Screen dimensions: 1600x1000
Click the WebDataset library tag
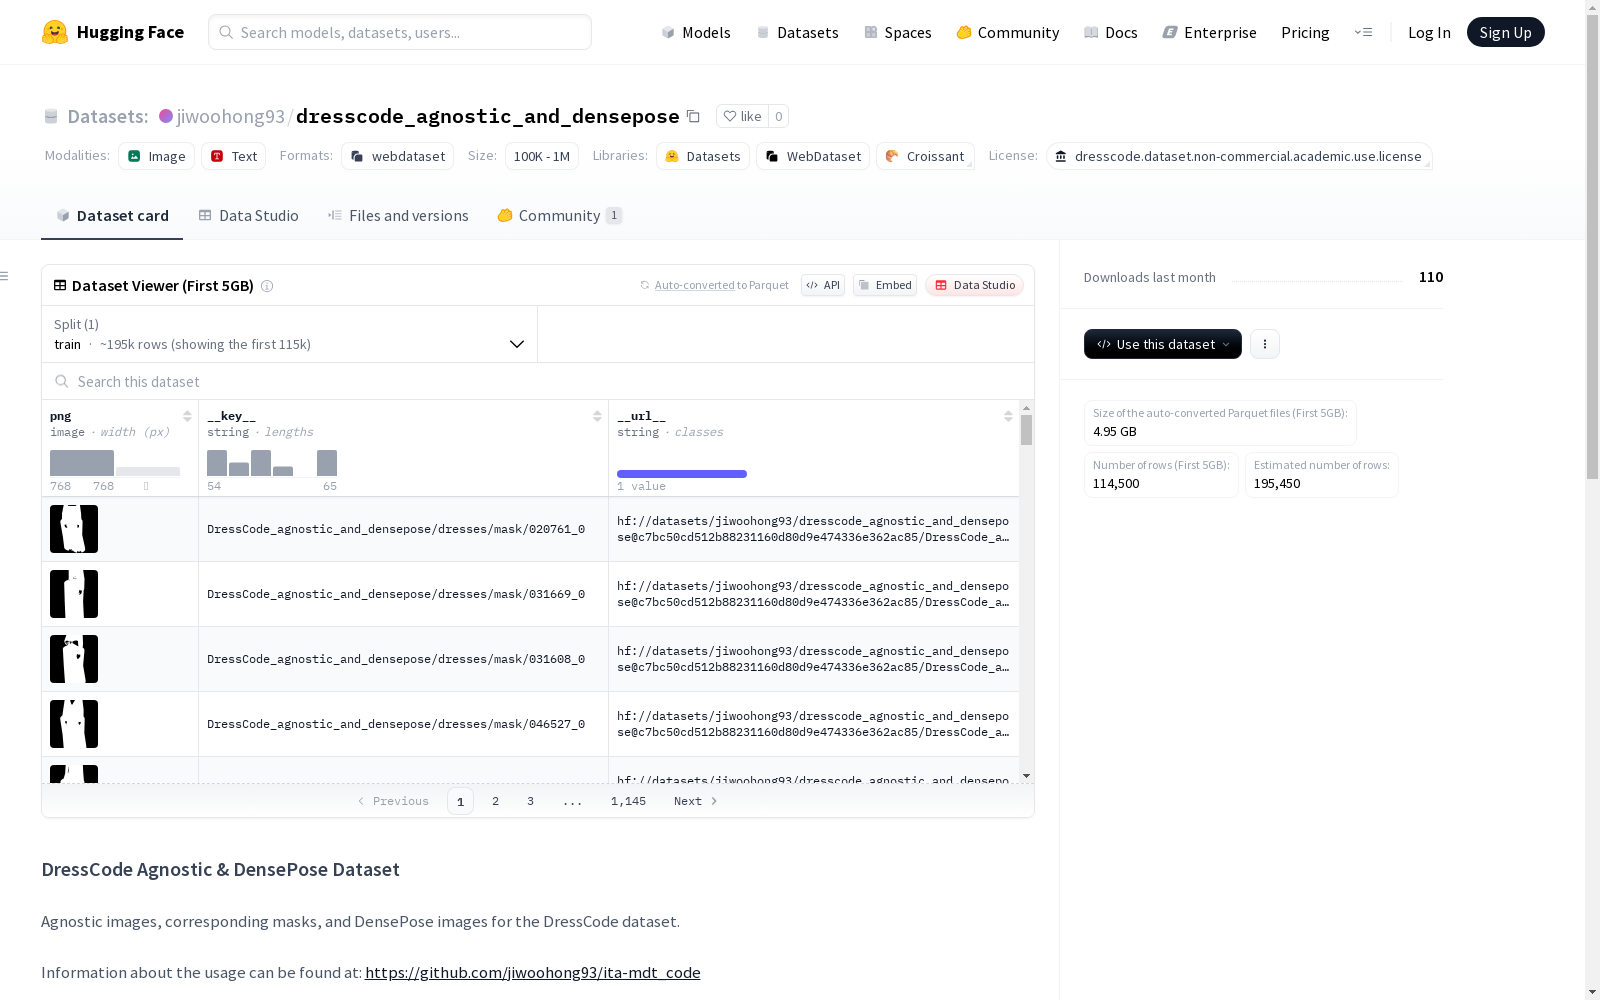click(813, 156)
